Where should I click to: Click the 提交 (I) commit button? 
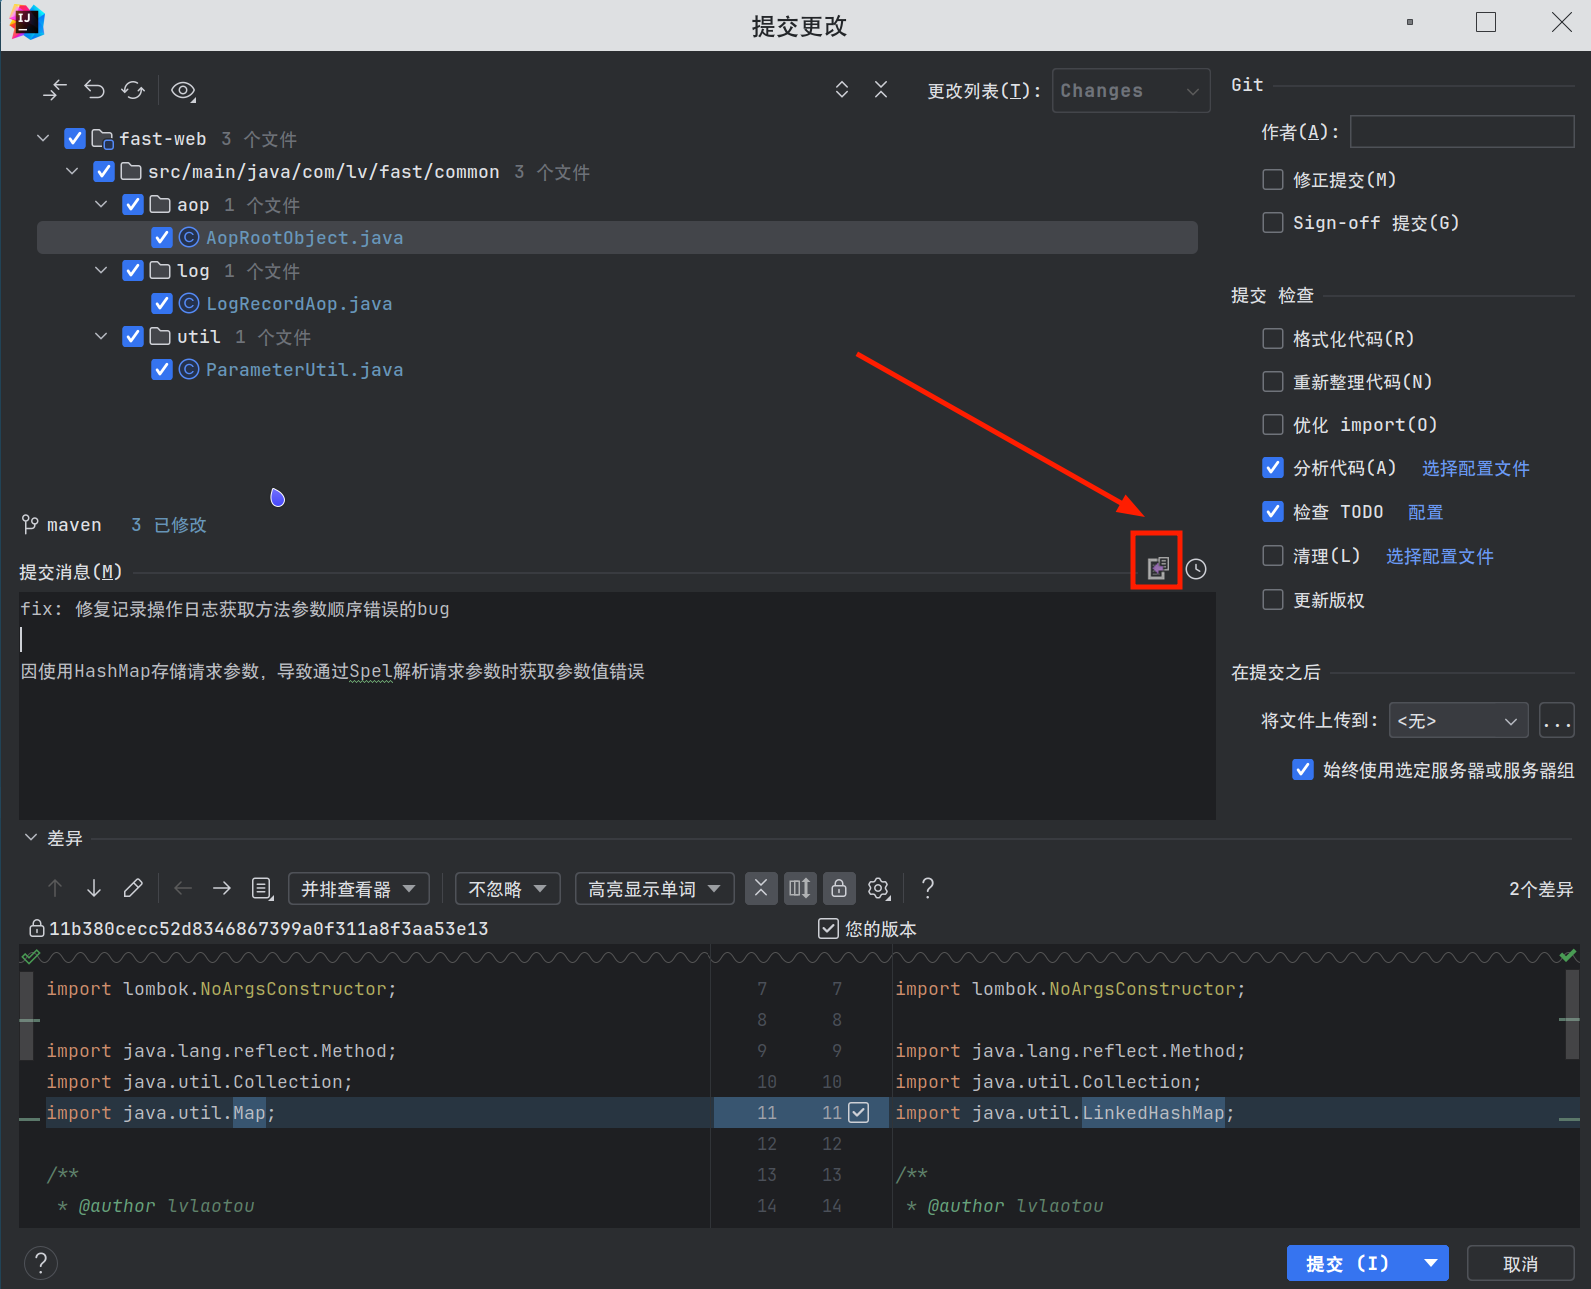pos(1349,1264)
